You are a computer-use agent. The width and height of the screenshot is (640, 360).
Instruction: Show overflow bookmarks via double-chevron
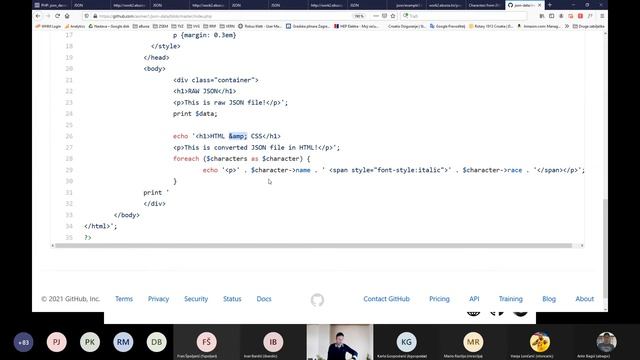pyautogui.click(x=567, y=26)
